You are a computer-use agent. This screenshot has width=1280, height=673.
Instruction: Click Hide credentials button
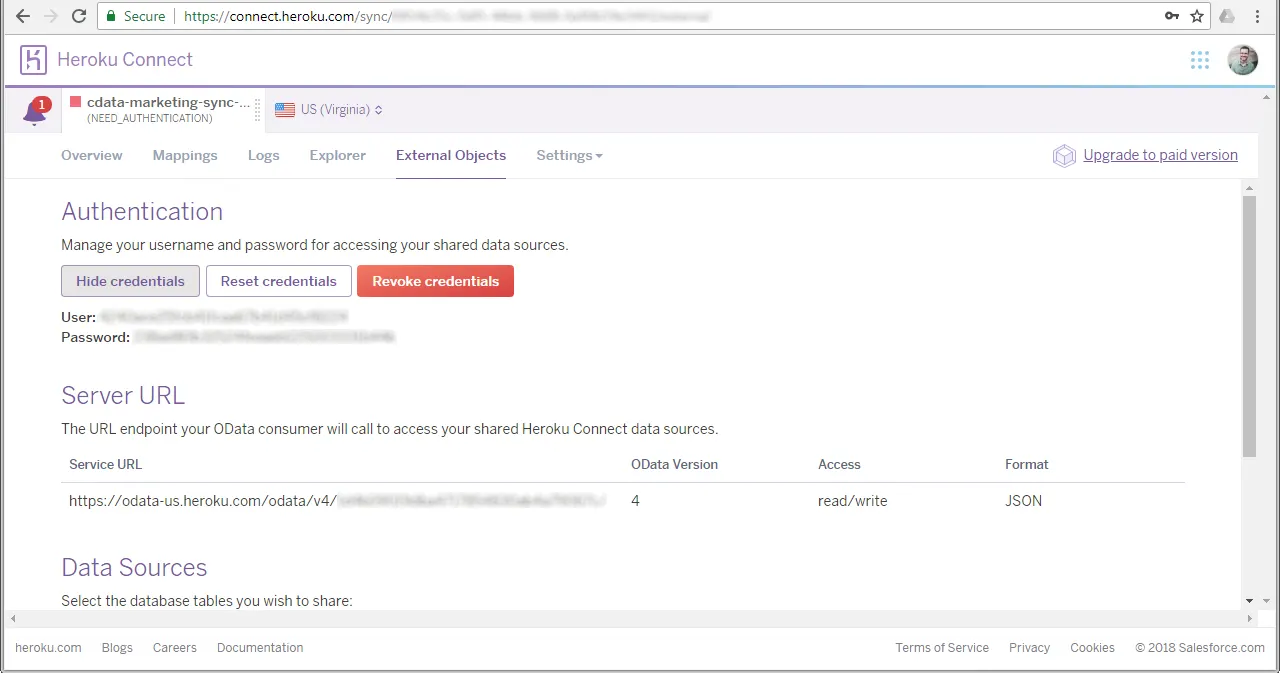[x=130, y=281]
